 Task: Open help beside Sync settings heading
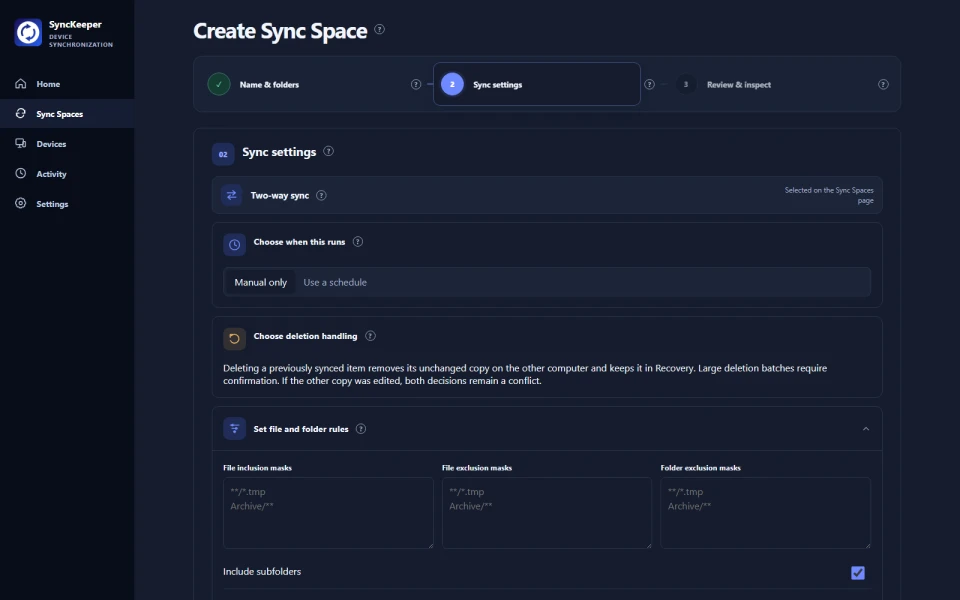click(x=328, y=151)
